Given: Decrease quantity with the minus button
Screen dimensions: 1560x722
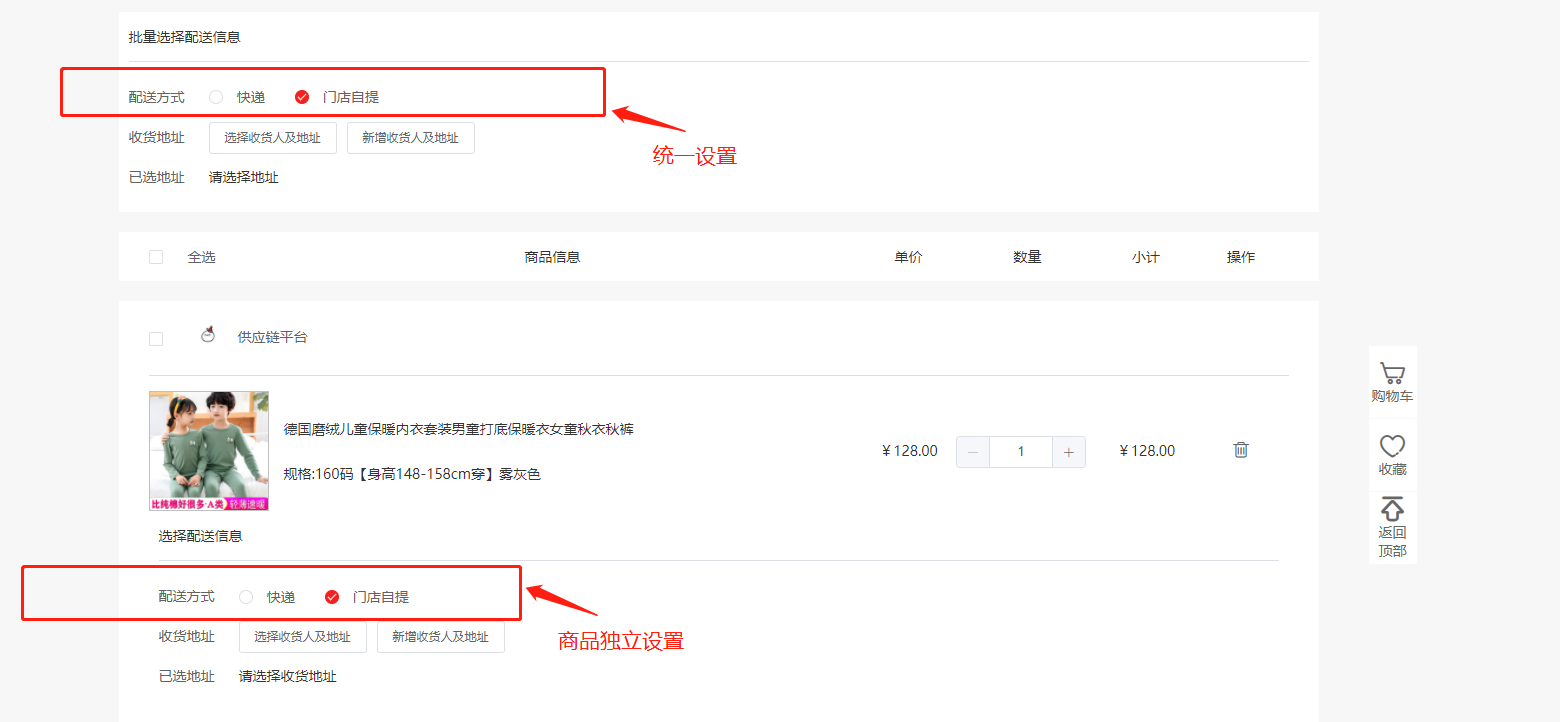Looking at the screenshot, I should click(x=973, y=452).
